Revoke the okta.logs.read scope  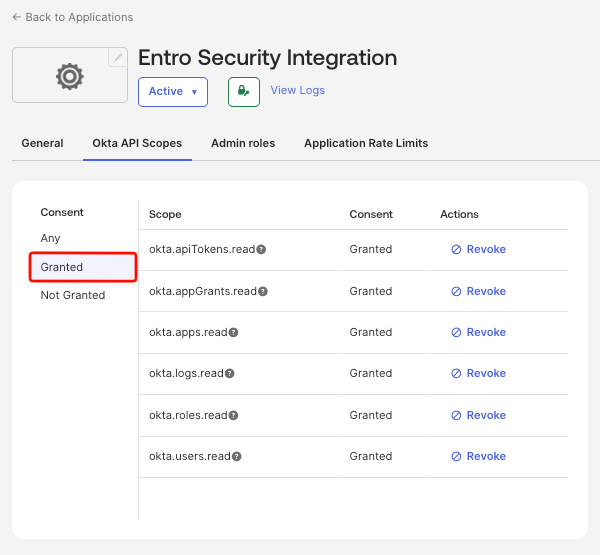coord(478,374)
